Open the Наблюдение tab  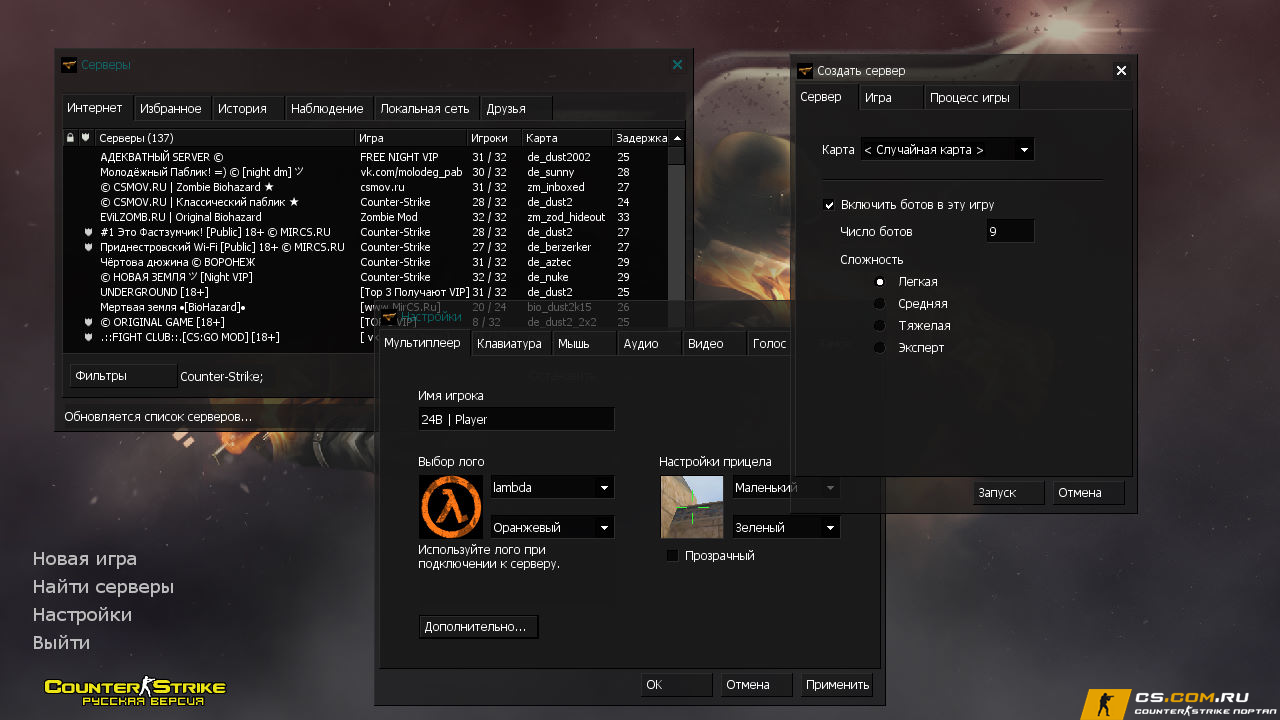327,109
